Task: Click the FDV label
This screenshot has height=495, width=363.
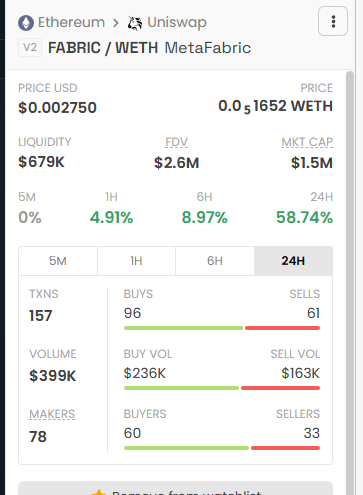Action: pos(176,142)
